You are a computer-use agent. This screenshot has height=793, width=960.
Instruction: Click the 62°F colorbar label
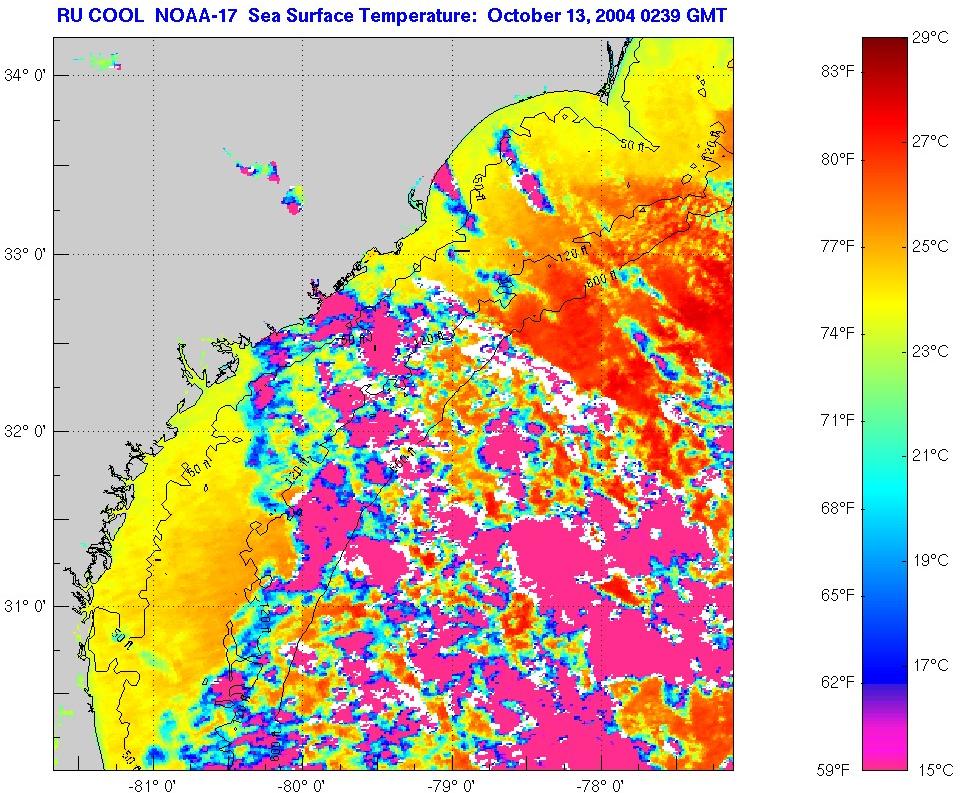837,682
